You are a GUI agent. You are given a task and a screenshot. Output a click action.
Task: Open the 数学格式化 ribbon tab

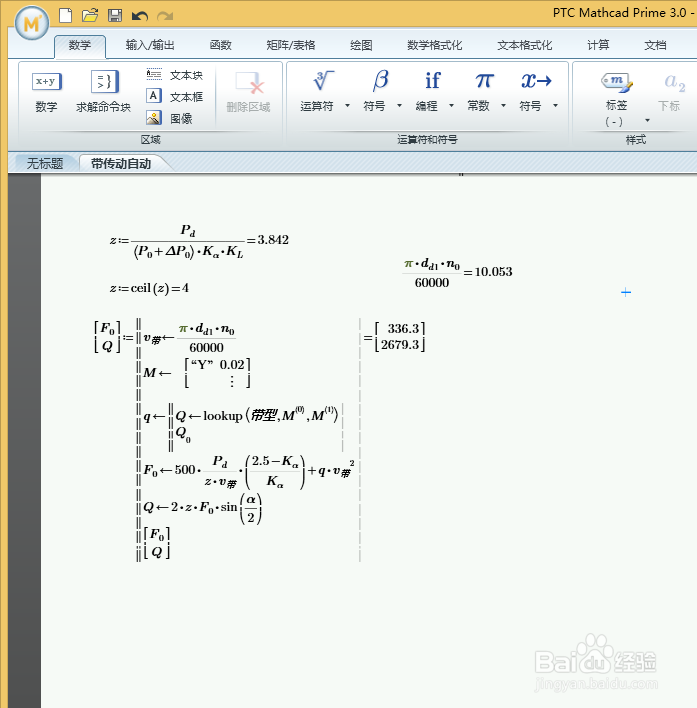434,45
